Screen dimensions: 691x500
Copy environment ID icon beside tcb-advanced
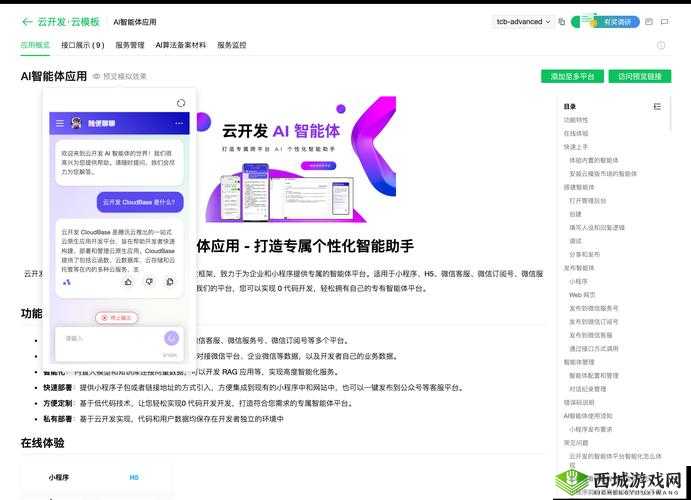pos(561,22)
